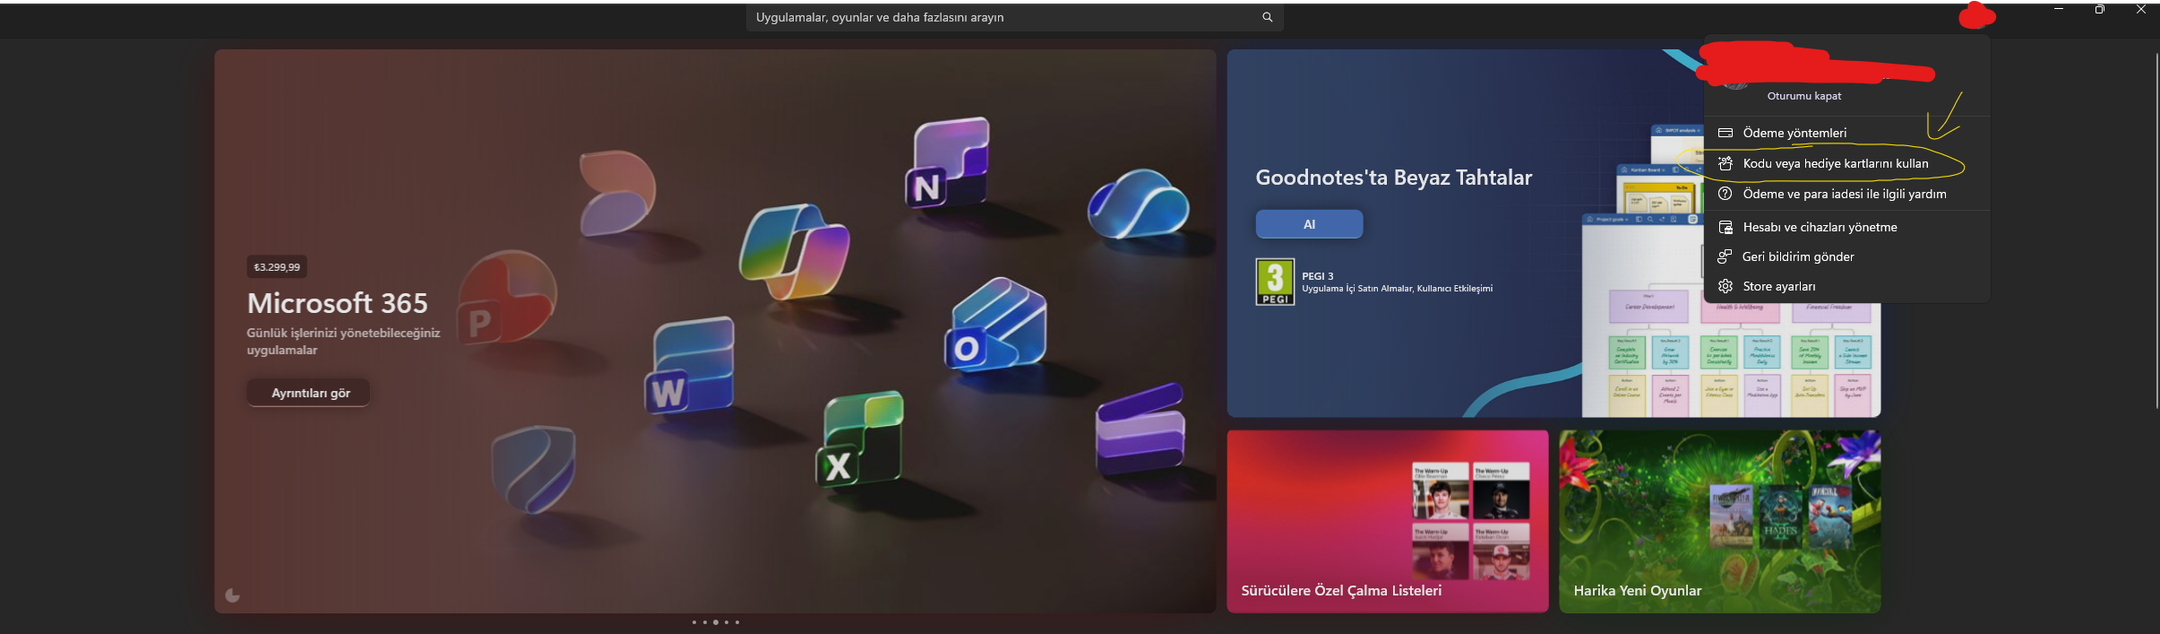Click the ₺3.299,99 price tag
This screenshot has height=634, width=2160.
click(x=277, y=267)
